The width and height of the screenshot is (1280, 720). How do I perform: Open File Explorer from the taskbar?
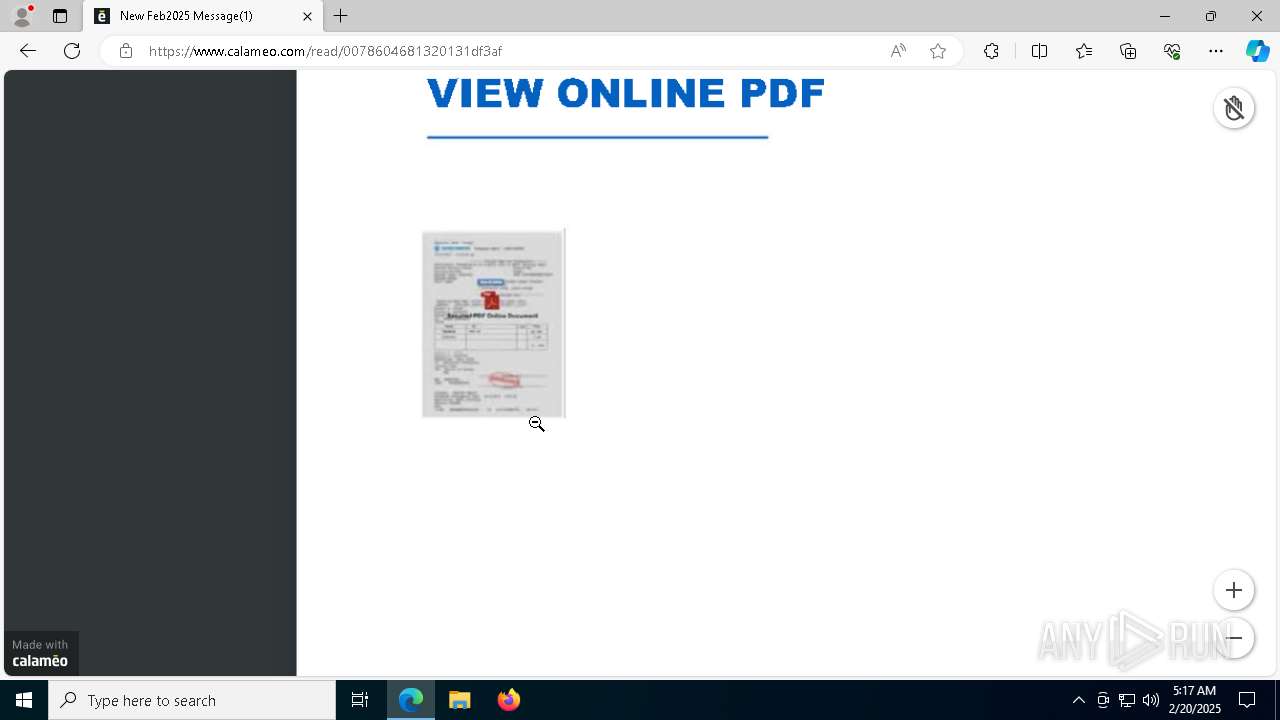[x=460, y=700]
